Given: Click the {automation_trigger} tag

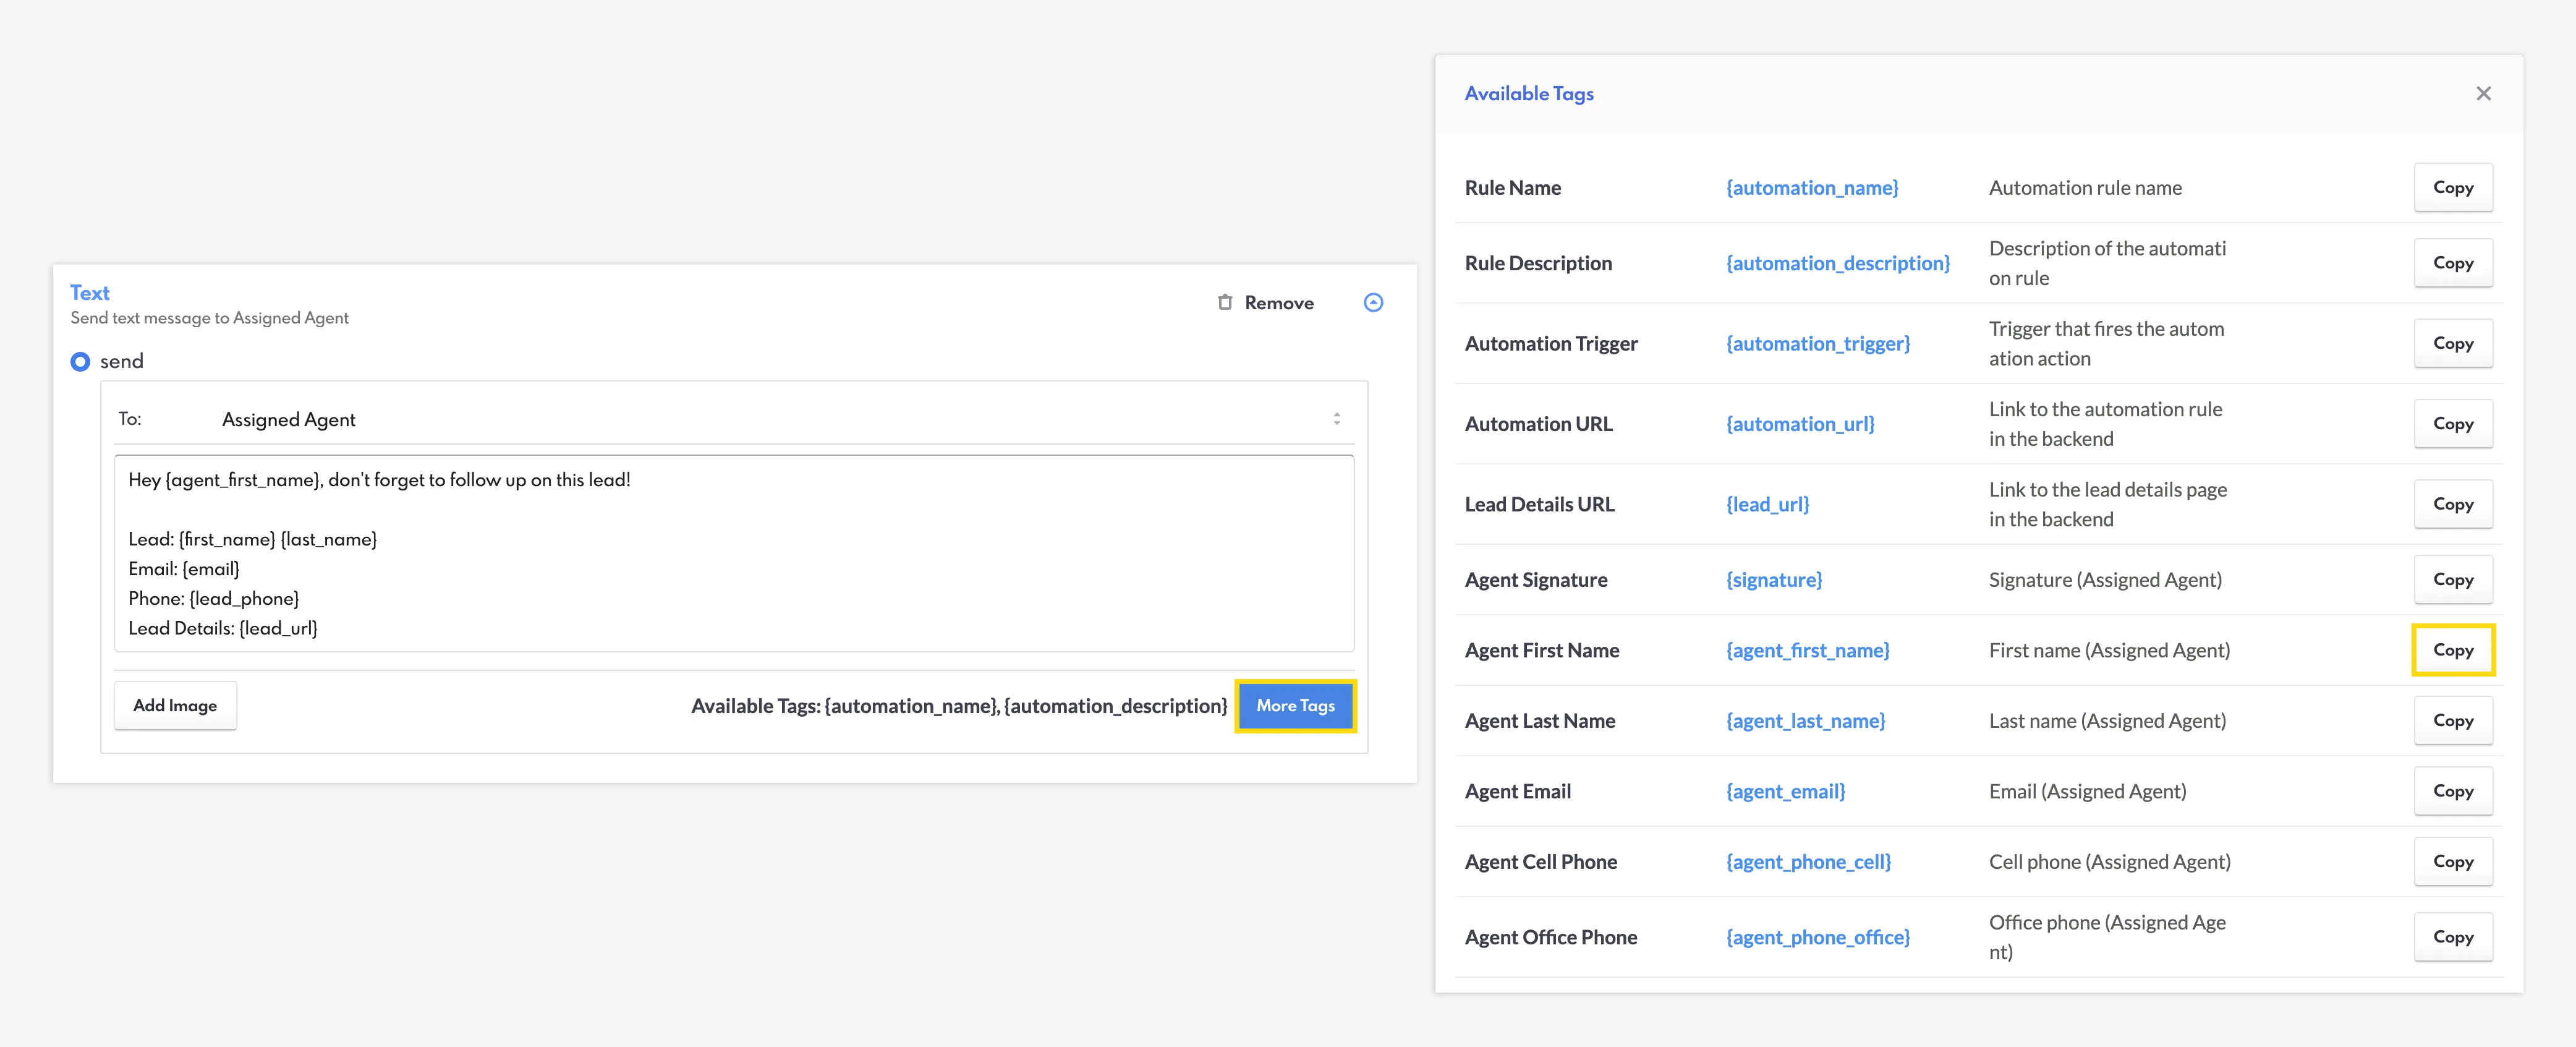Looking at the screenshot, I should pos(1818,344).
